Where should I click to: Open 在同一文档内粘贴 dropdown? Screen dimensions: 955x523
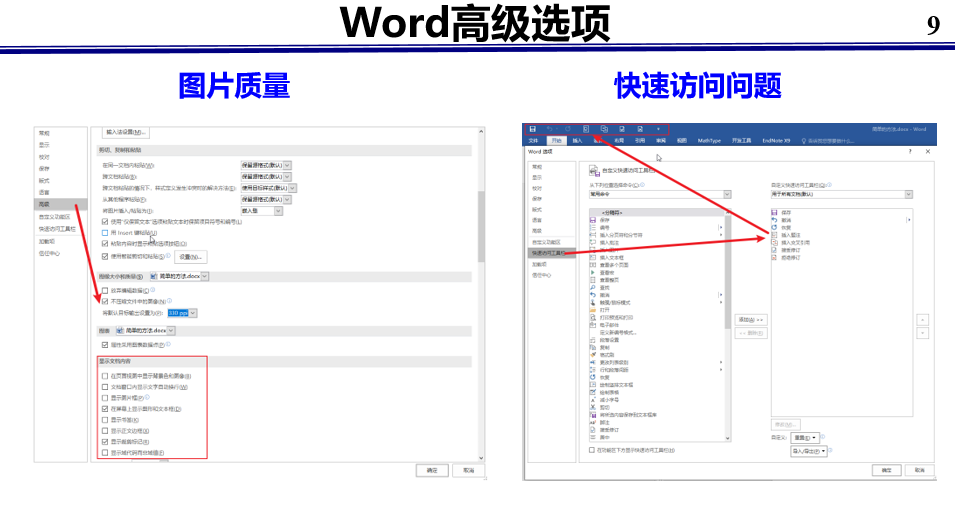266,165
